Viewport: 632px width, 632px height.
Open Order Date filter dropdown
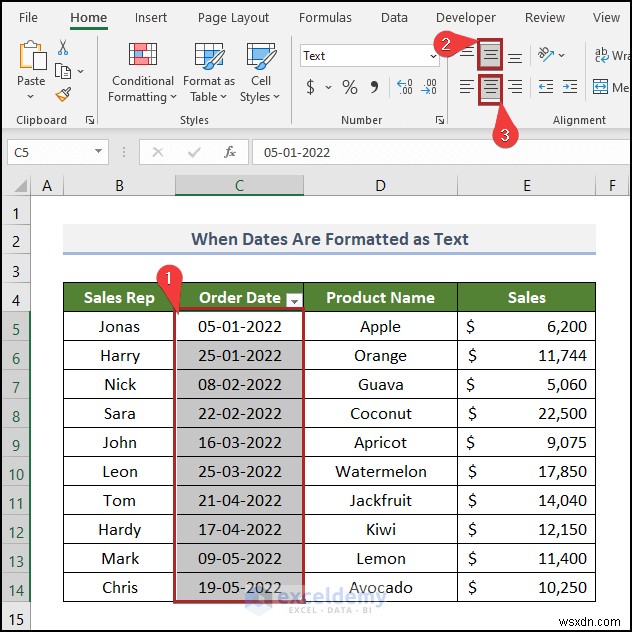[x=294, y=300]
